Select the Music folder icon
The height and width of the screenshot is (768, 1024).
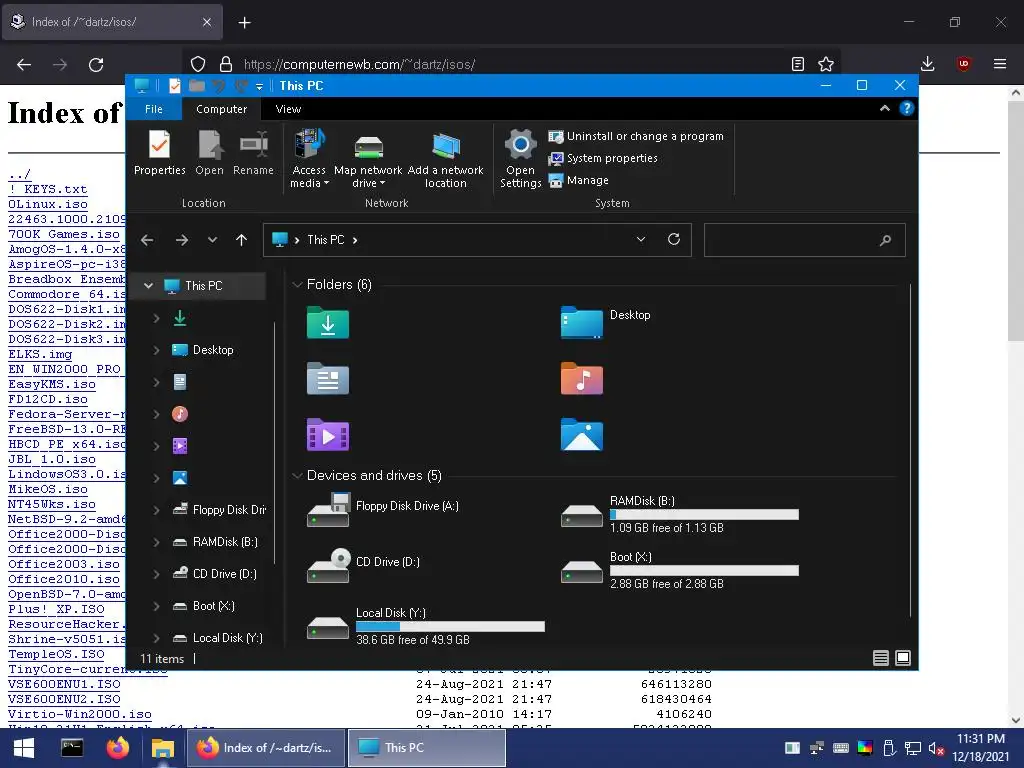(582, 379)
